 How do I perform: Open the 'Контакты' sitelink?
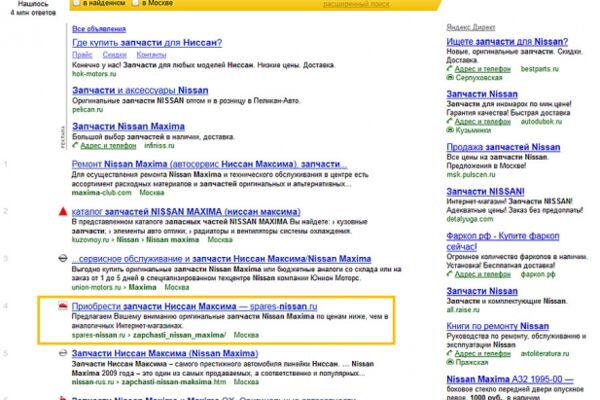tap(151, 55)
